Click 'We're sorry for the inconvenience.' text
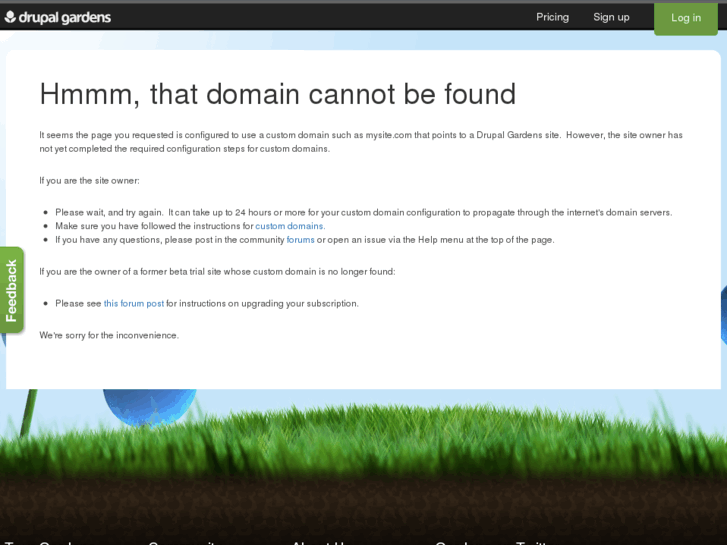Screen dimensions: 727x545 pos(109,335)
